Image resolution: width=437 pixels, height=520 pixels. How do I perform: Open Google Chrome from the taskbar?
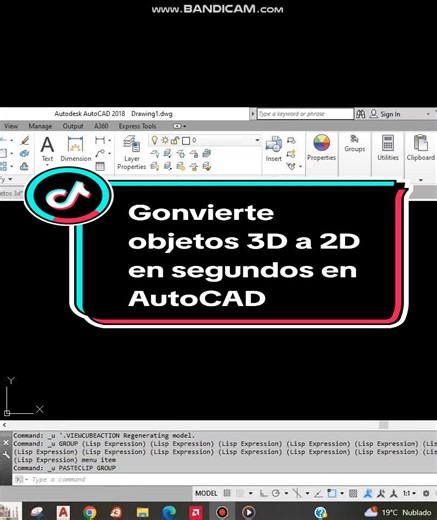coord(90,512)
